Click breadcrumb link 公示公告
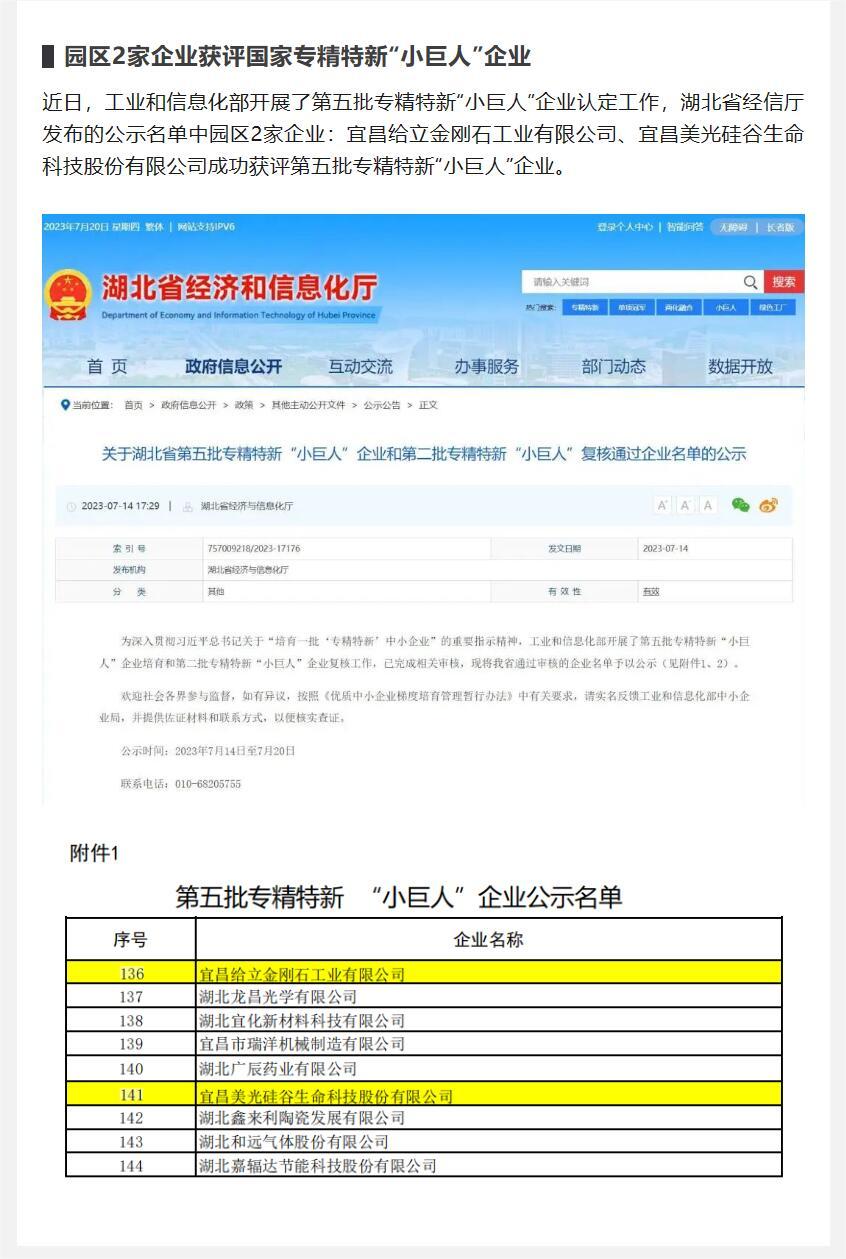The image size is (846, 1259). pyautogui.click(x=382, y=405)
